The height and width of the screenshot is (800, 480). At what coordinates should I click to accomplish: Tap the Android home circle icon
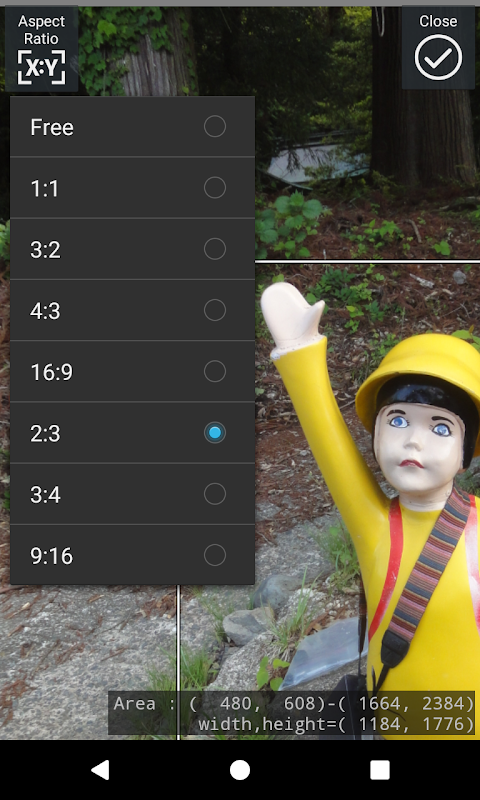click(240, 770)
